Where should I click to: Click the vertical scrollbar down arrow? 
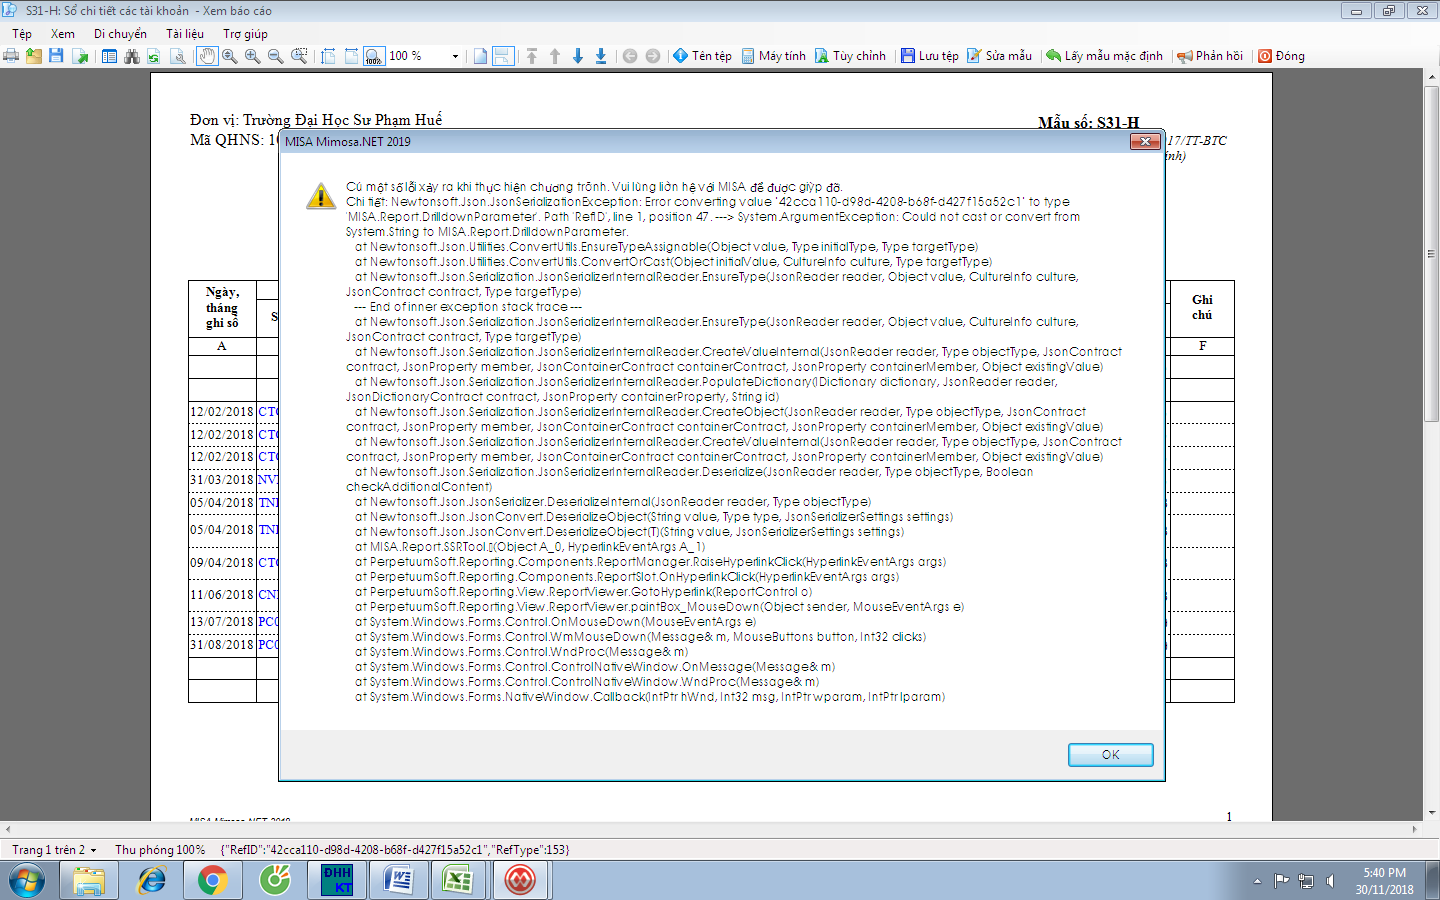(x=1432, y=813)
